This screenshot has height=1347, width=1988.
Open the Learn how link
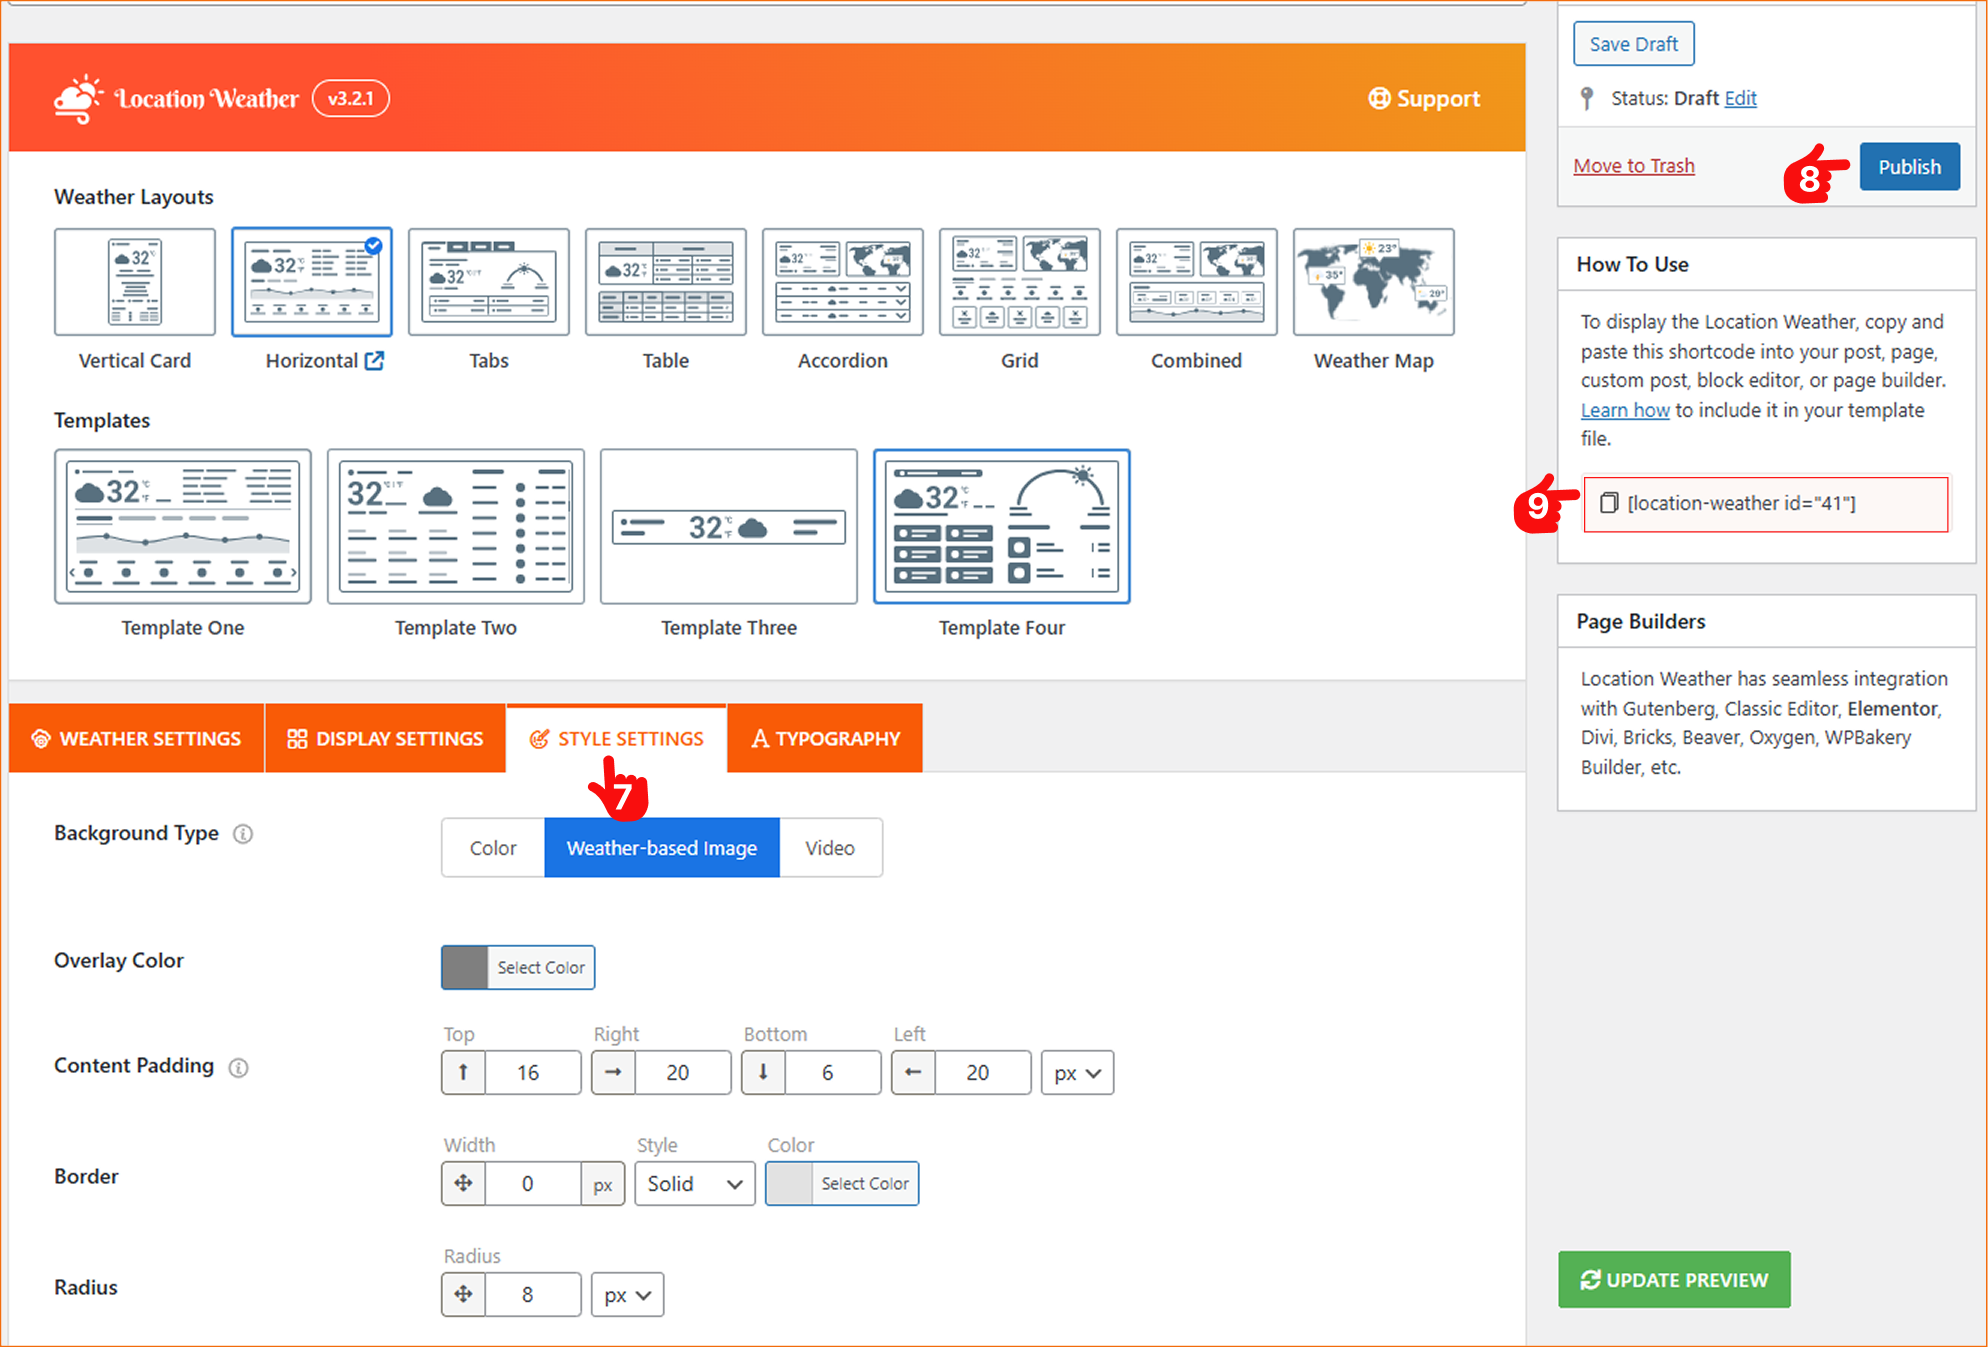pos(1625,410)
